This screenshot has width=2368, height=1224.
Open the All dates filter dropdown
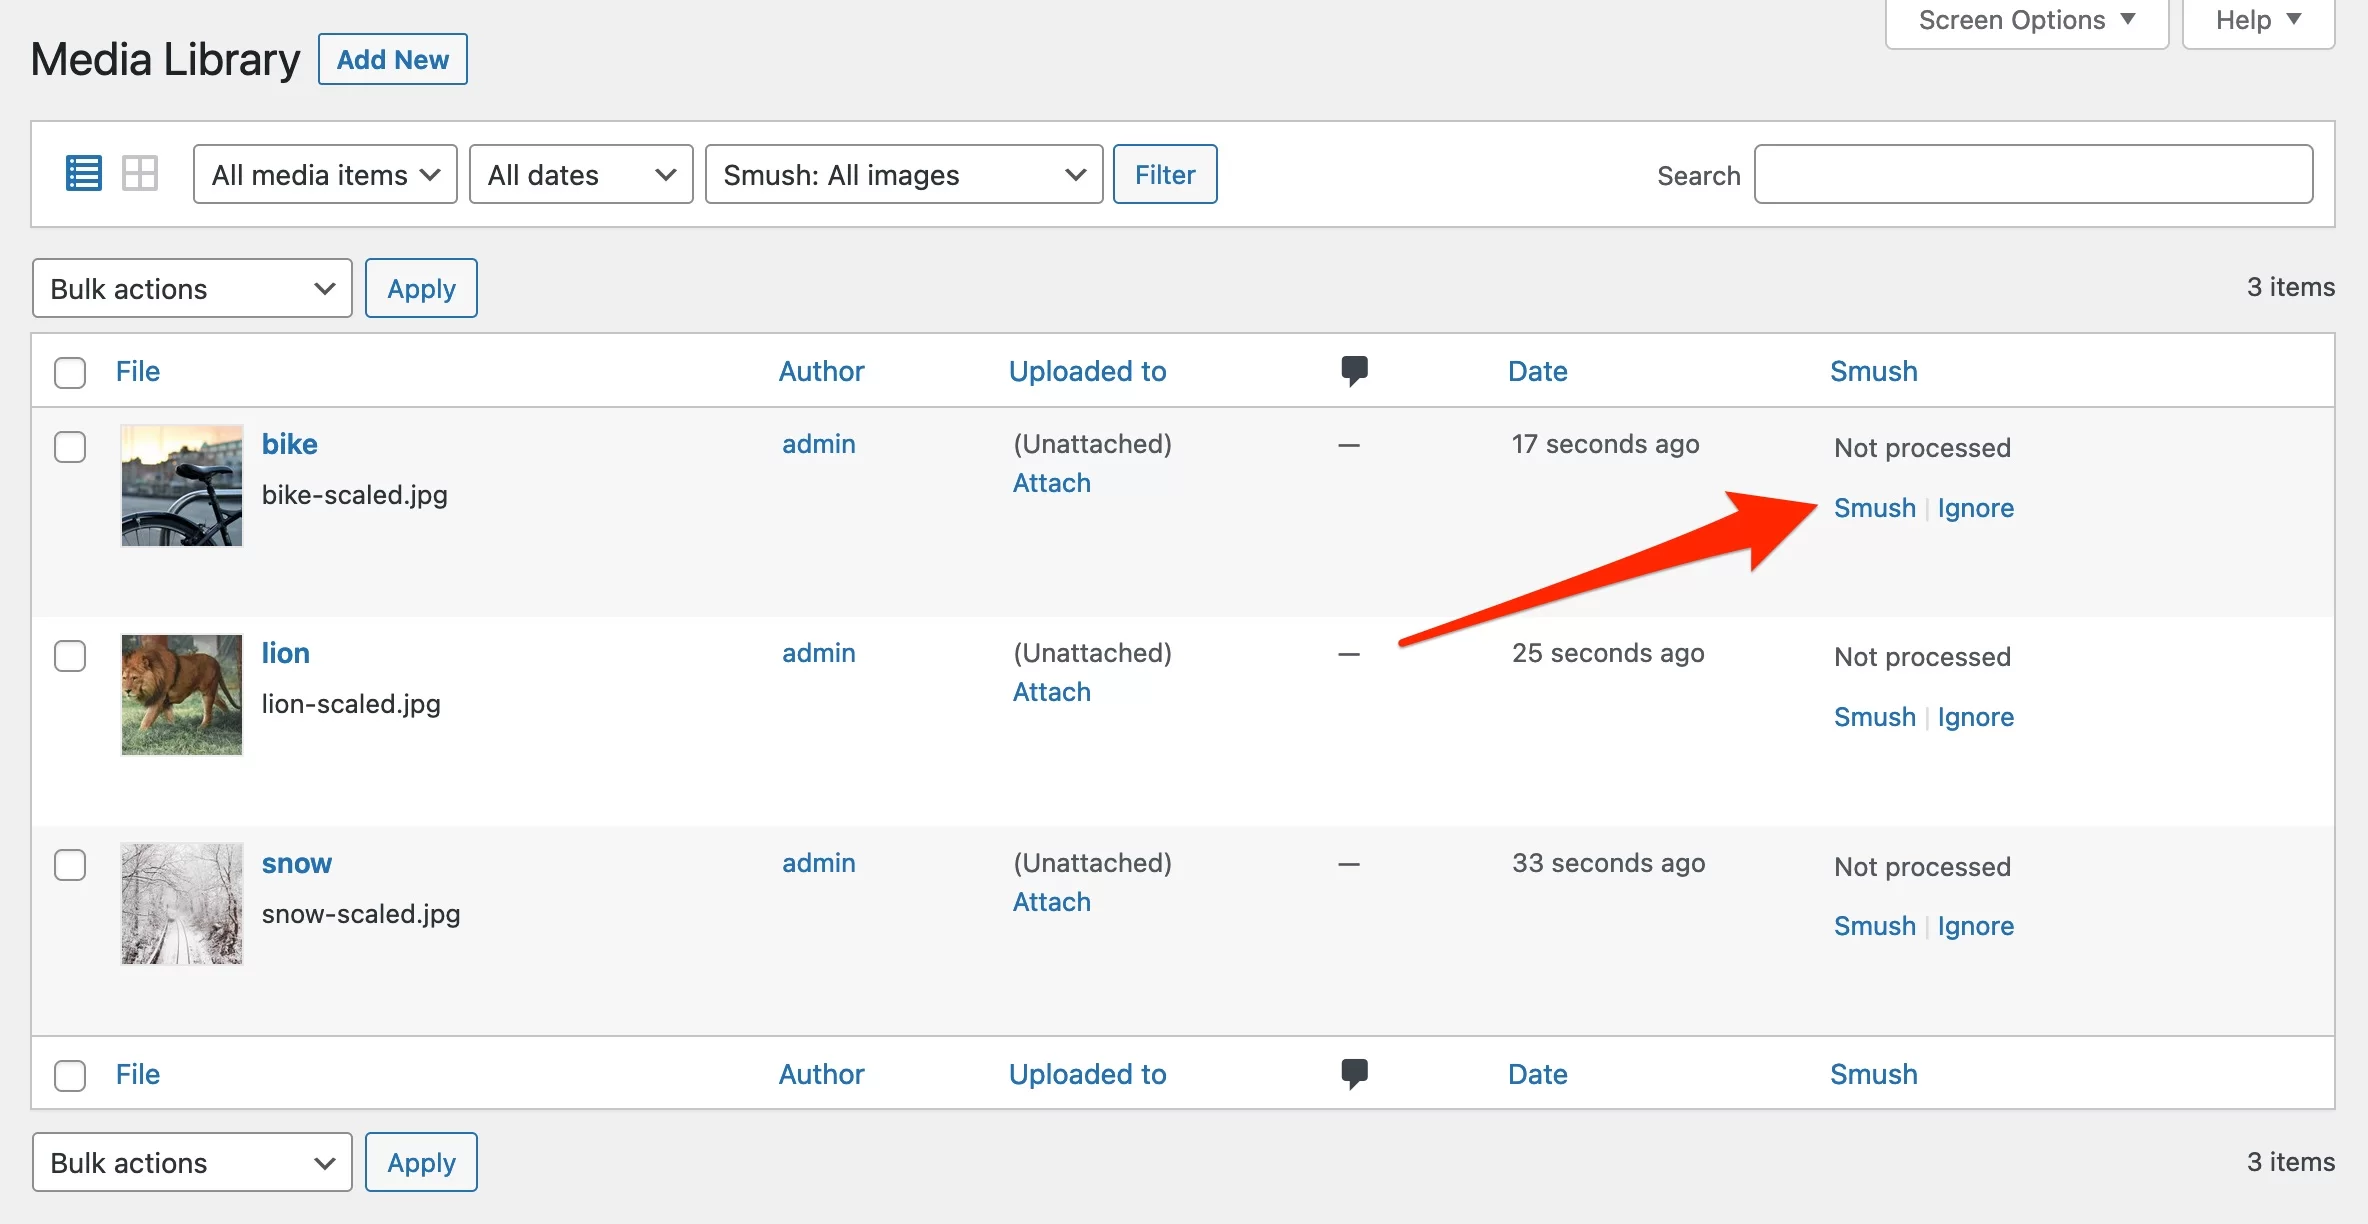pos(580,173)
